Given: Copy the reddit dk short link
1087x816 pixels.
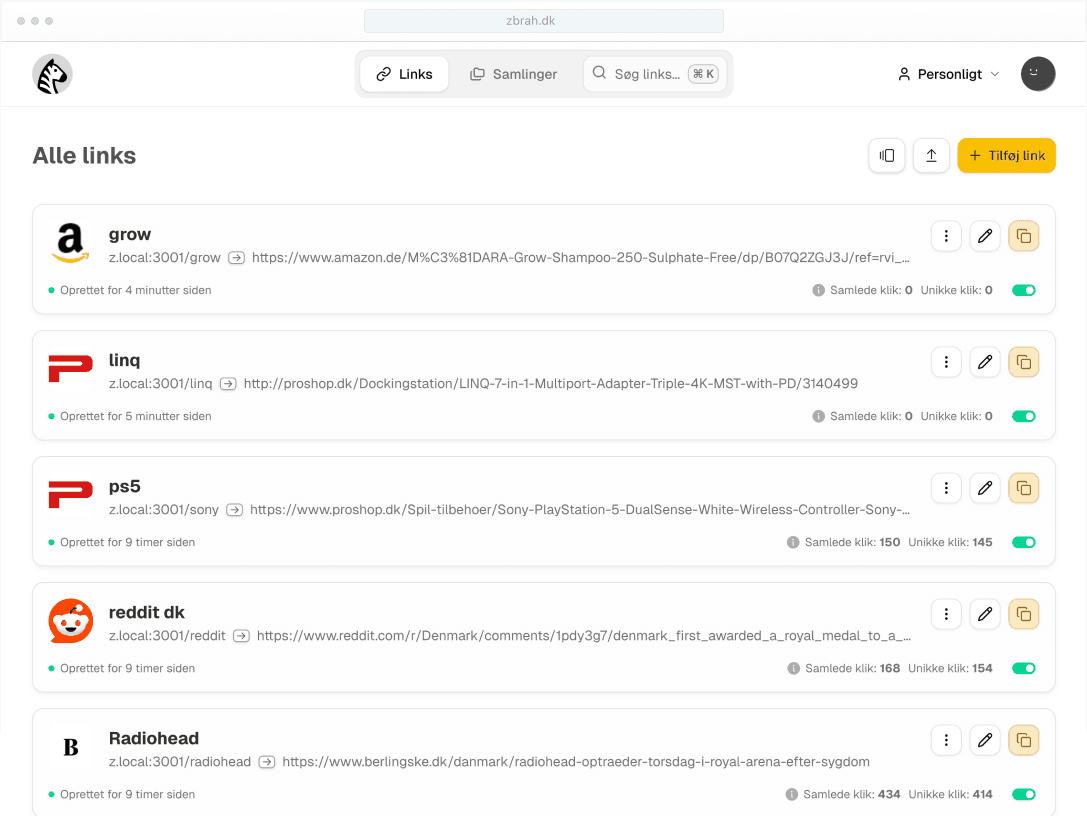Looking at the screenshot, I should (x=1023, y=614).
